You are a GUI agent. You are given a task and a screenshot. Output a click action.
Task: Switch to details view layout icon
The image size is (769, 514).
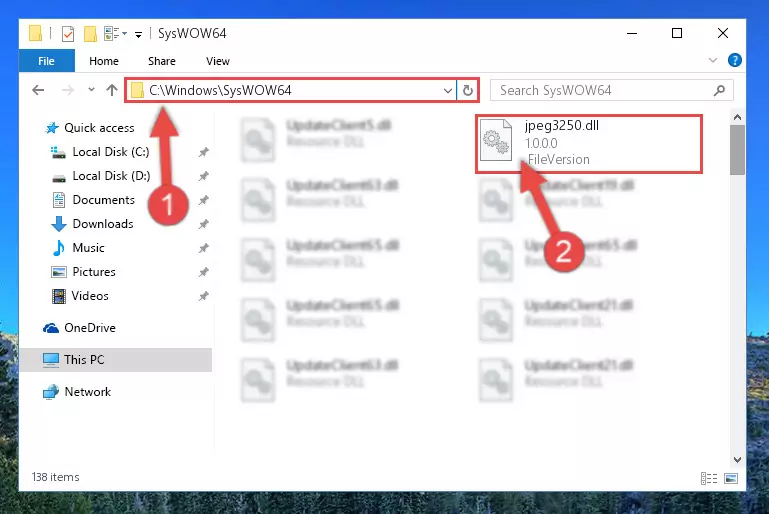(709, 478)
